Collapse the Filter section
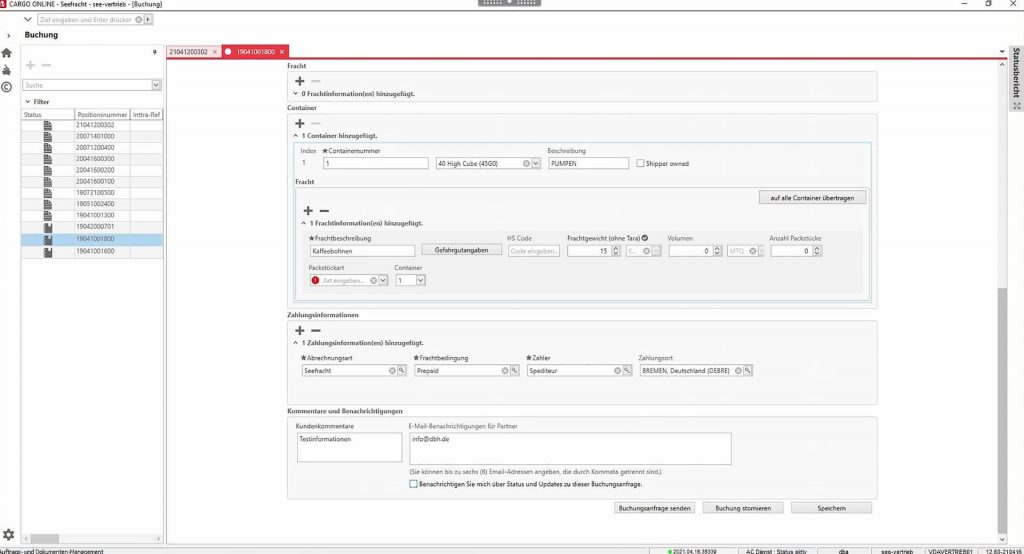The height and width of the screenshot is (554, 1024). tap(27, 102)
